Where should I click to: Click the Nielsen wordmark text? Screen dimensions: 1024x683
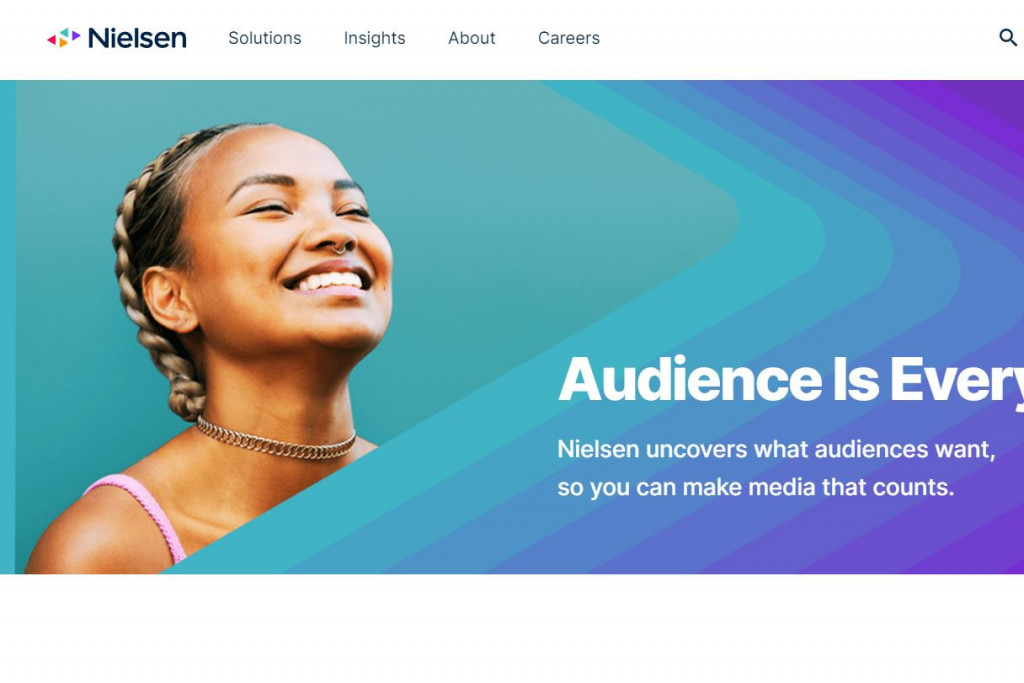(137, 38)
